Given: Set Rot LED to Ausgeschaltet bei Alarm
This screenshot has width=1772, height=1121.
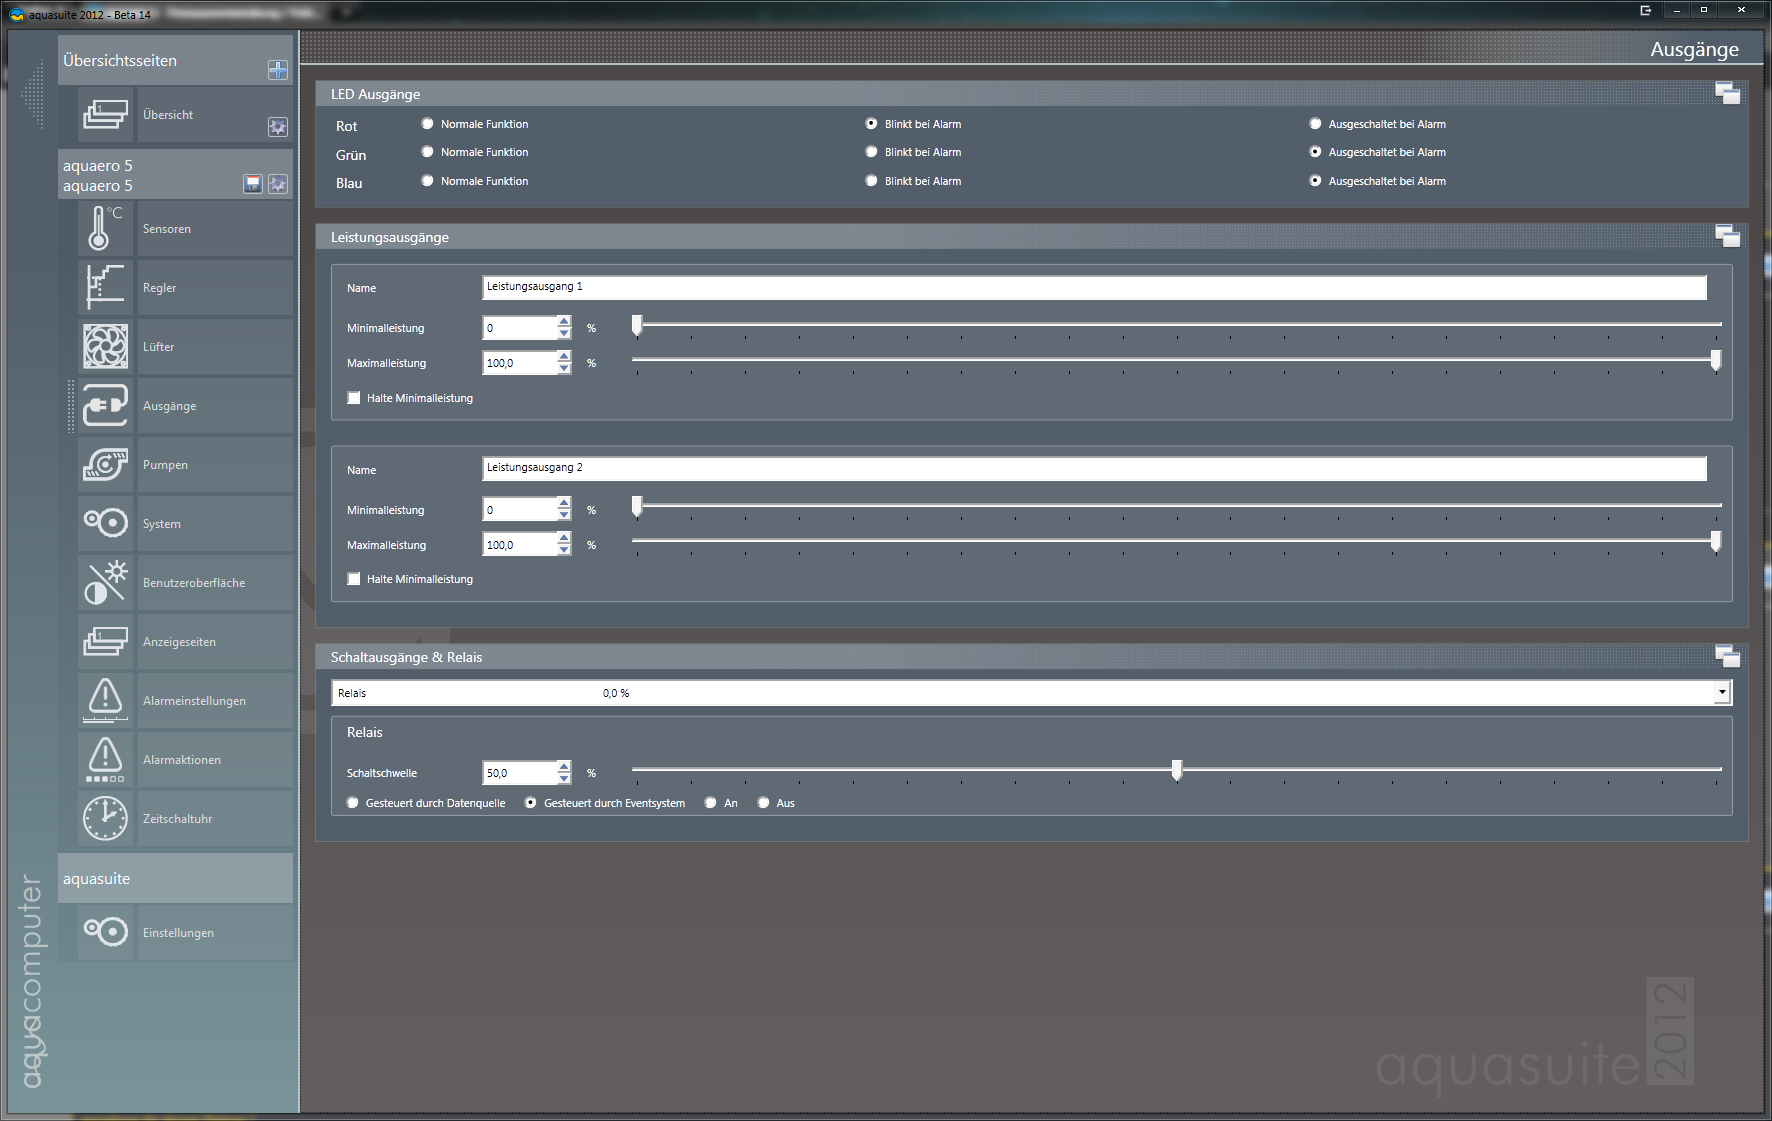Looking at the screenshot, I should click(x=1316, y=124).
